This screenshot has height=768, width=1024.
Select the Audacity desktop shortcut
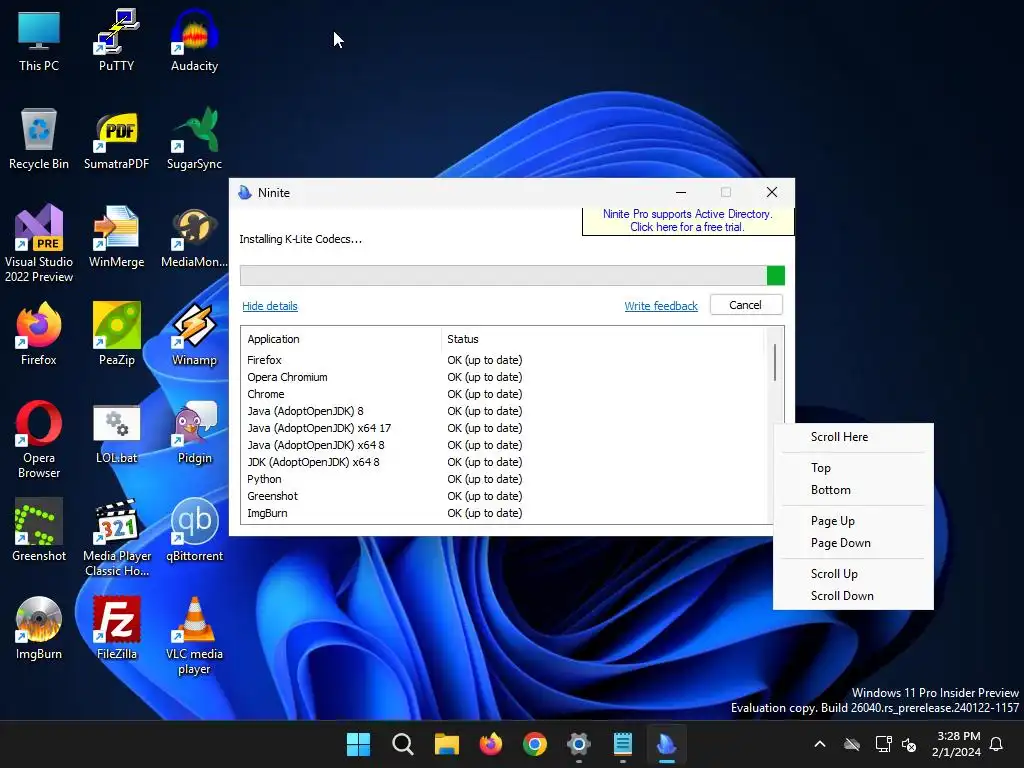click(x=194, y=41)
